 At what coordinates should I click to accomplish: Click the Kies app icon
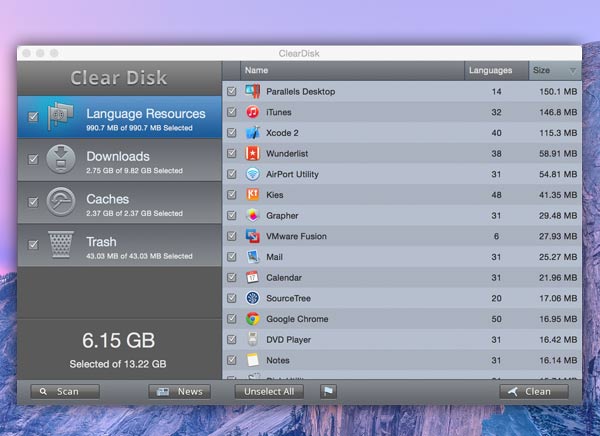tap(253, 195)
